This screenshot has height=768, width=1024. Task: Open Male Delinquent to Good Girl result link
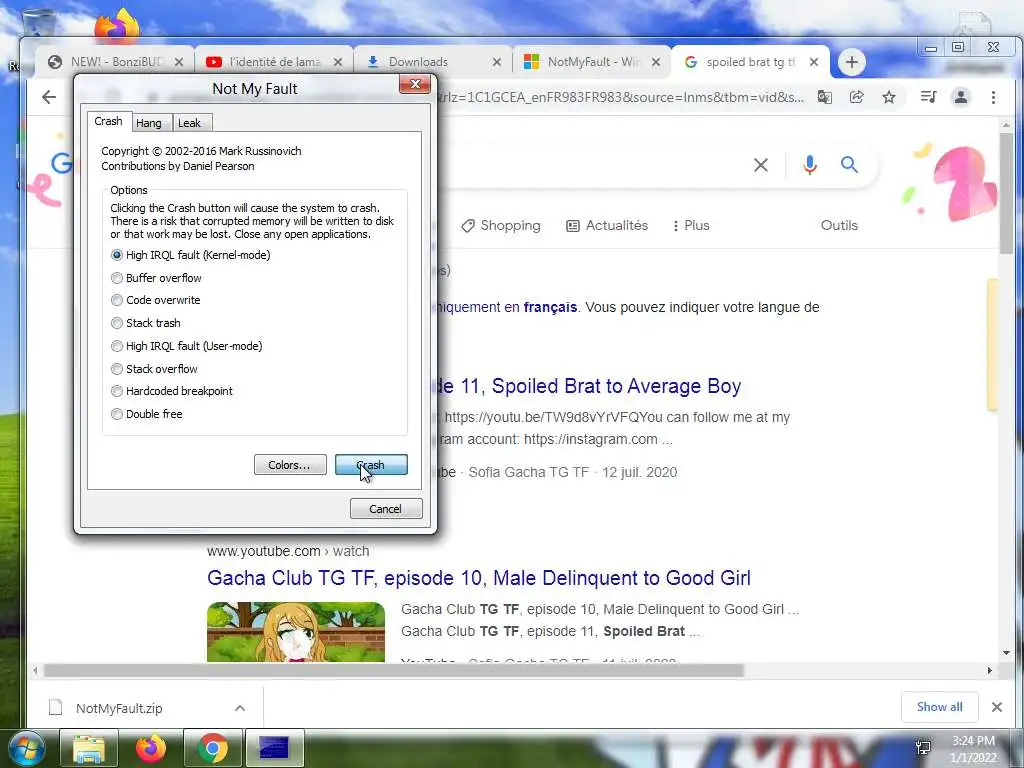tap(479, 578)
